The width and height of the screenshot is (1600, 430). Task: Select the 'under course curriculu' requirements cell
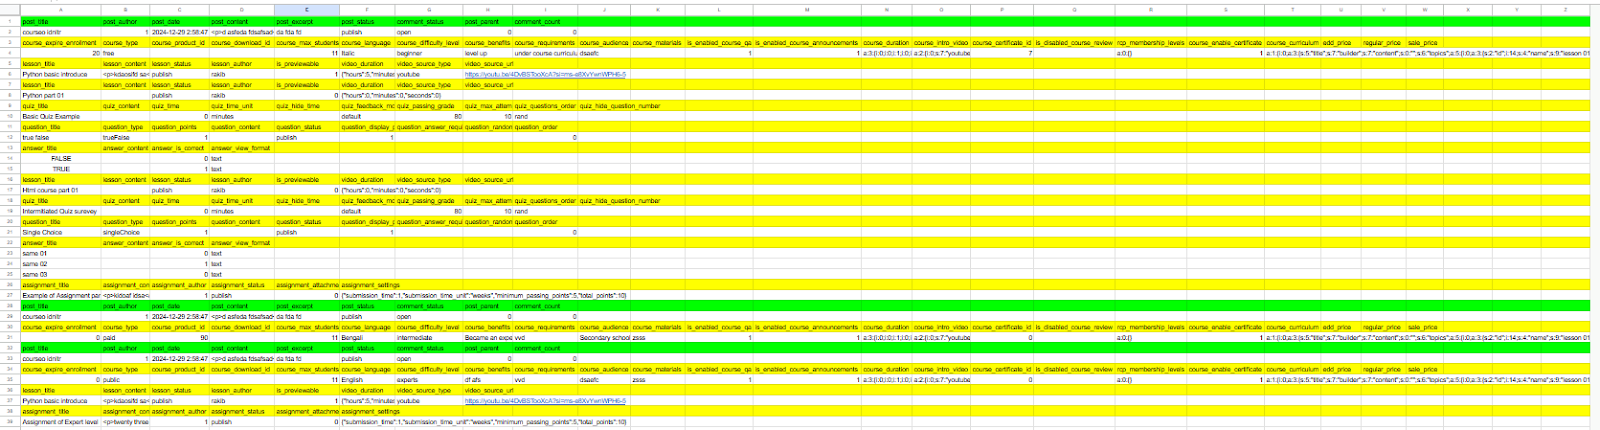pos(545,53)
